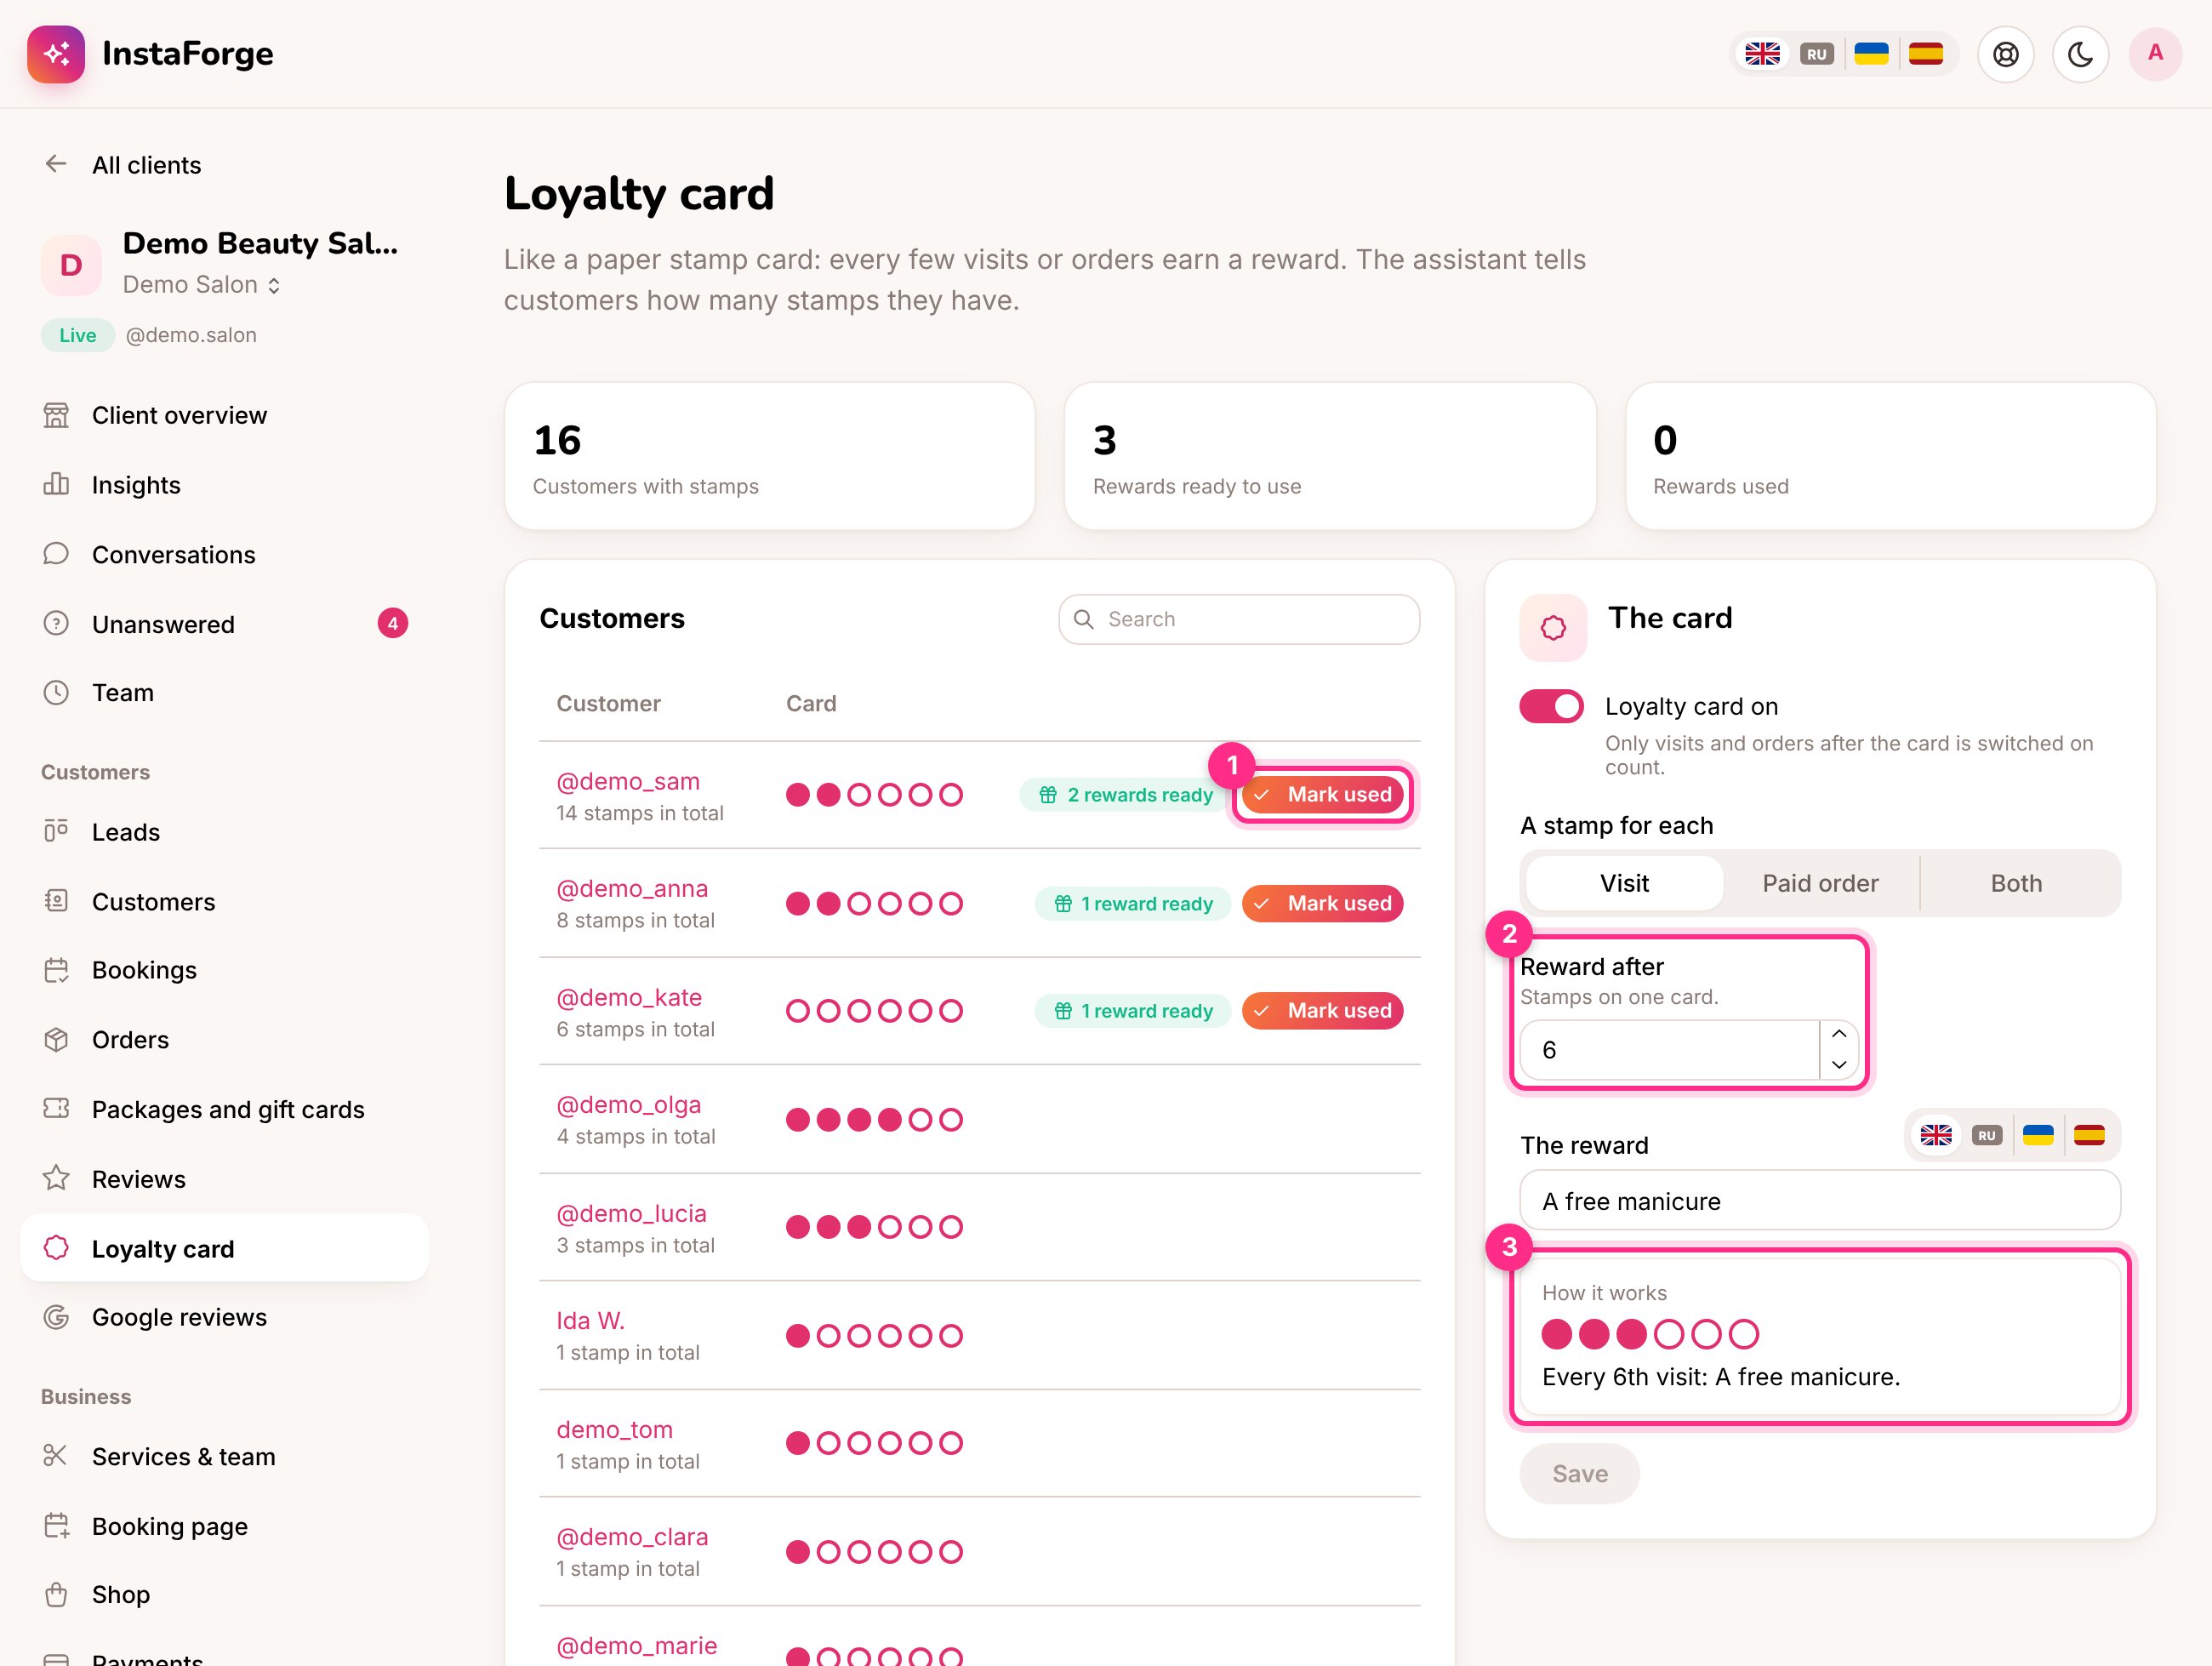Click the Orders box icon
This screenshot has height=1666, width=2212.
tap(56, 1040)
